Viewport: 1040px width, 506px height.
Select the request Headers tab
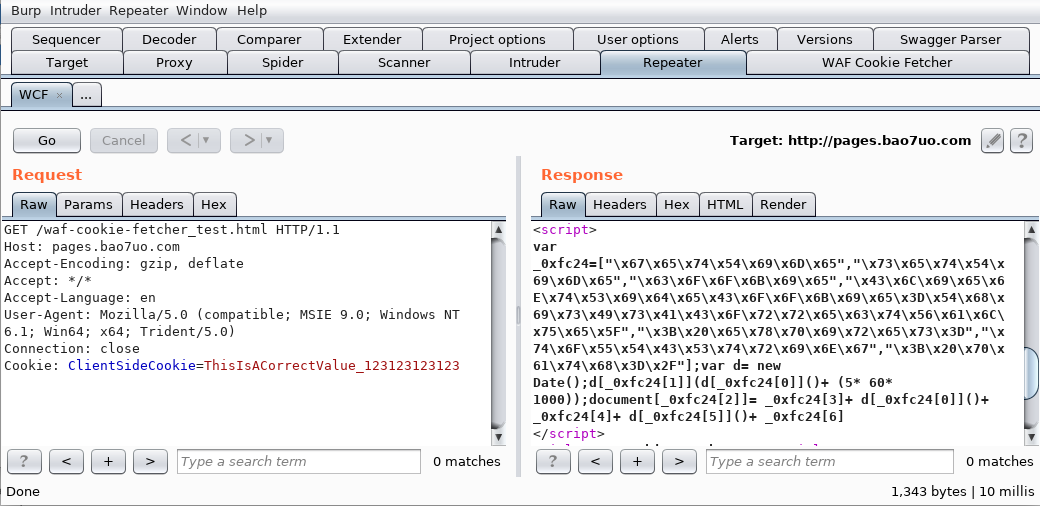157,204
